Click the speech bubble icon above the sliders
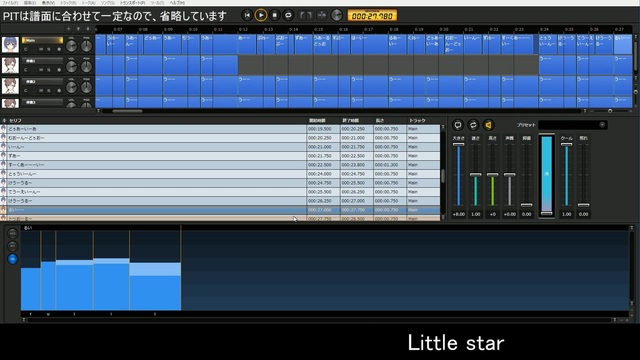Screen dimensions: 640x360 click(x=458, y=125)
